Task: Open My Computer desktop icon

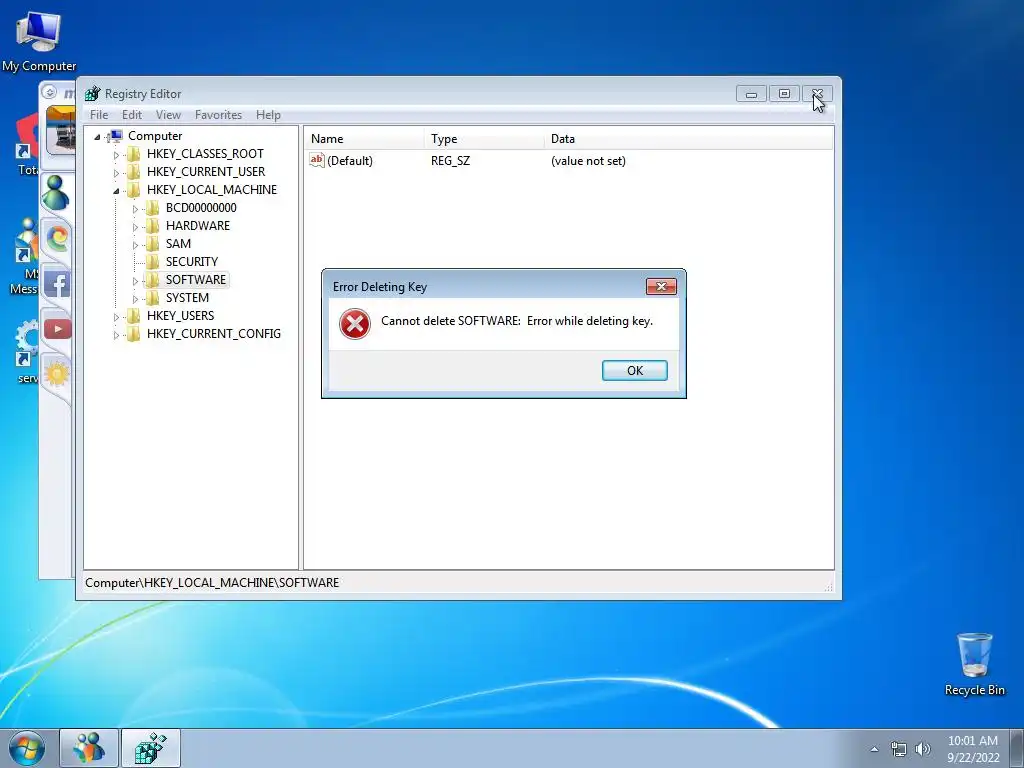Action: click(39, 40)
